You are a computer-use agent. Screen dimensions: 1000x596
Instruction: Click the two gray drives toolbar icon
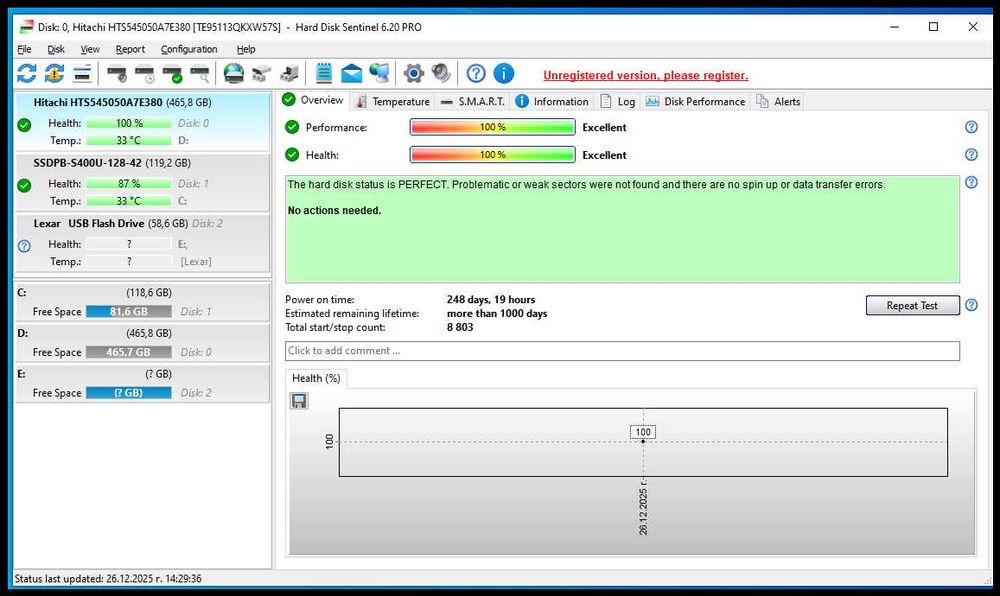[261, 74]
